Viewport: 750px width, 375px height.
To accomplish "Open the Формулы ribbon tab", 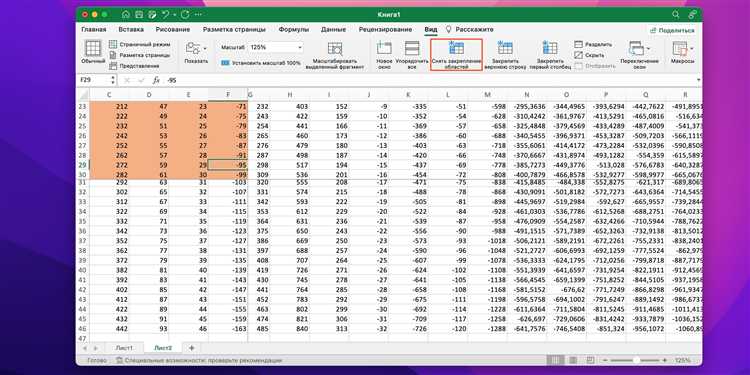I will [294, 29].
